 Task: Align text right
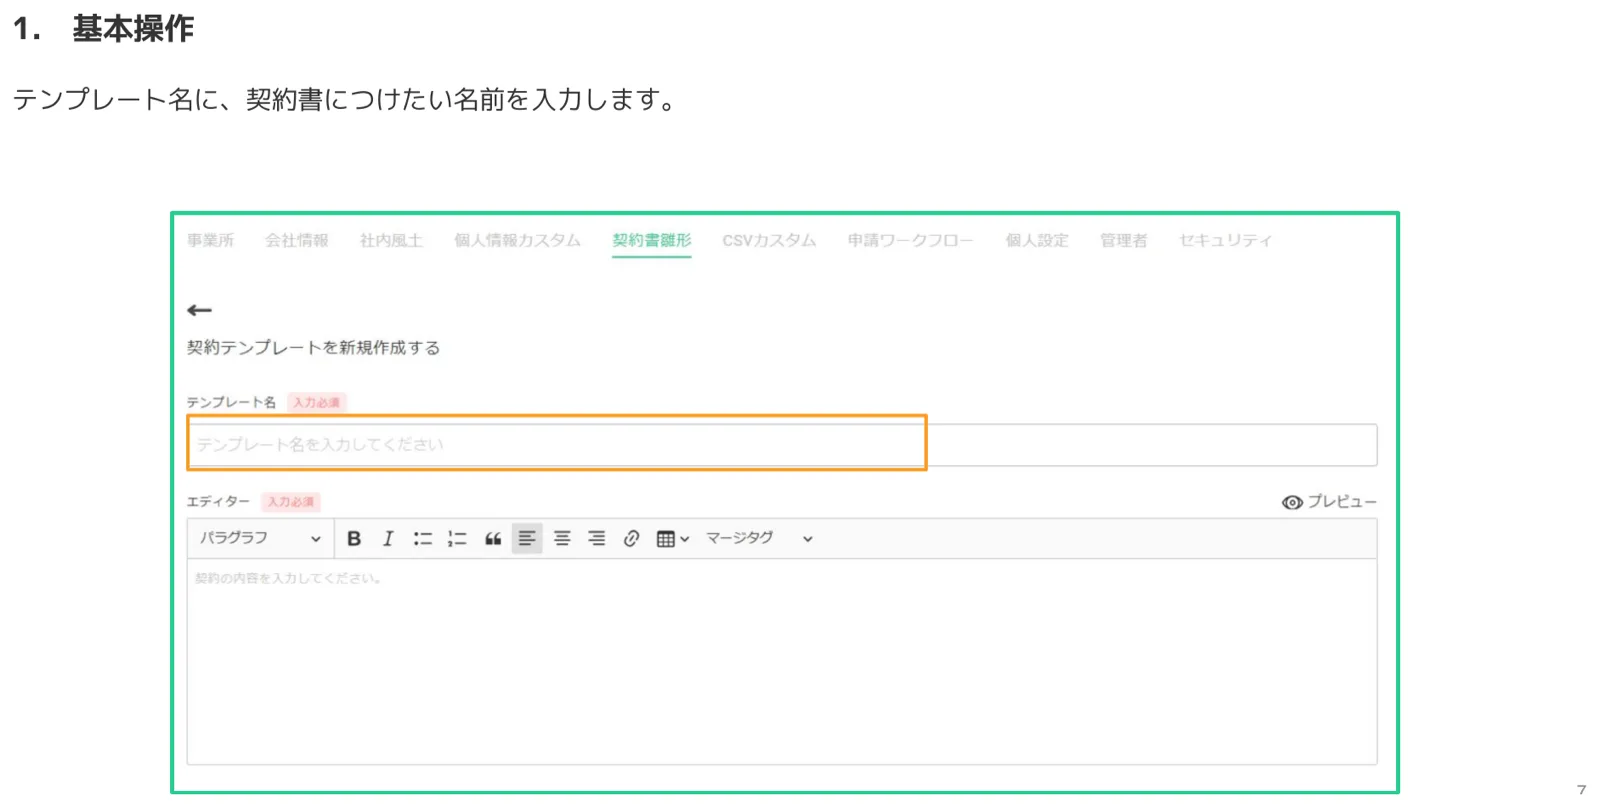click(x=596, y=539)
